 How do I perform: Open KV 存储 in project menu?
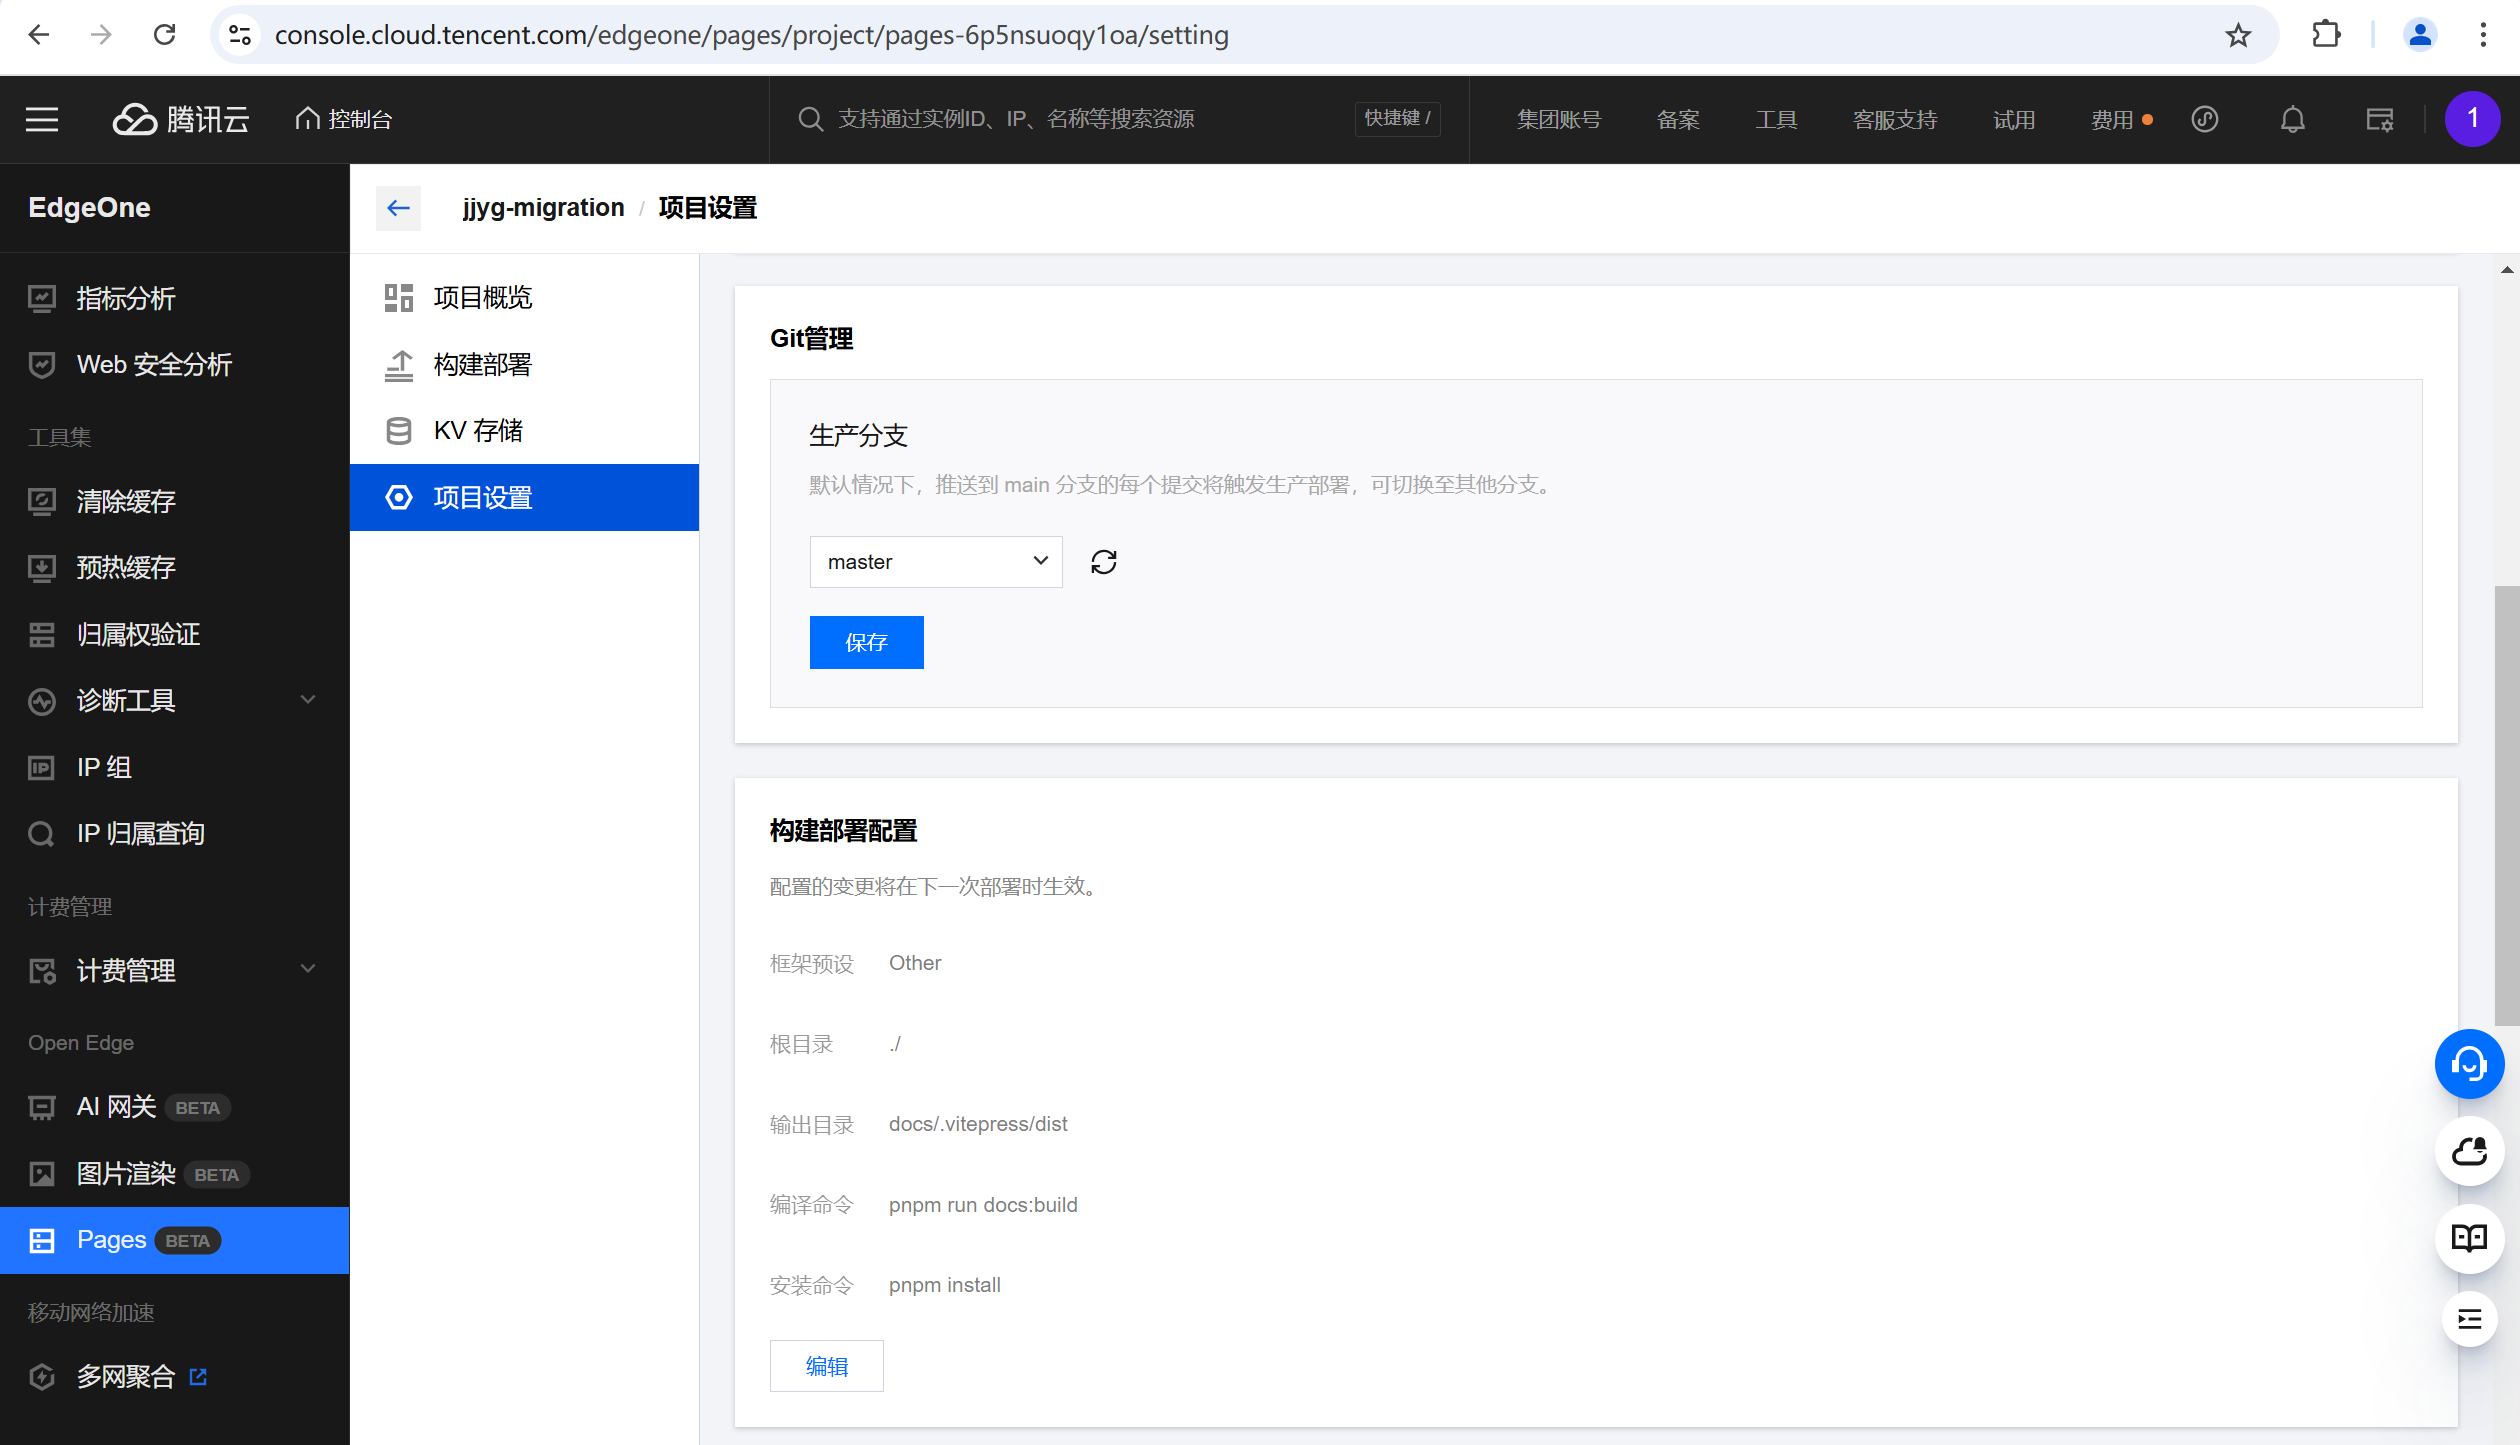[x=478, y=431]
